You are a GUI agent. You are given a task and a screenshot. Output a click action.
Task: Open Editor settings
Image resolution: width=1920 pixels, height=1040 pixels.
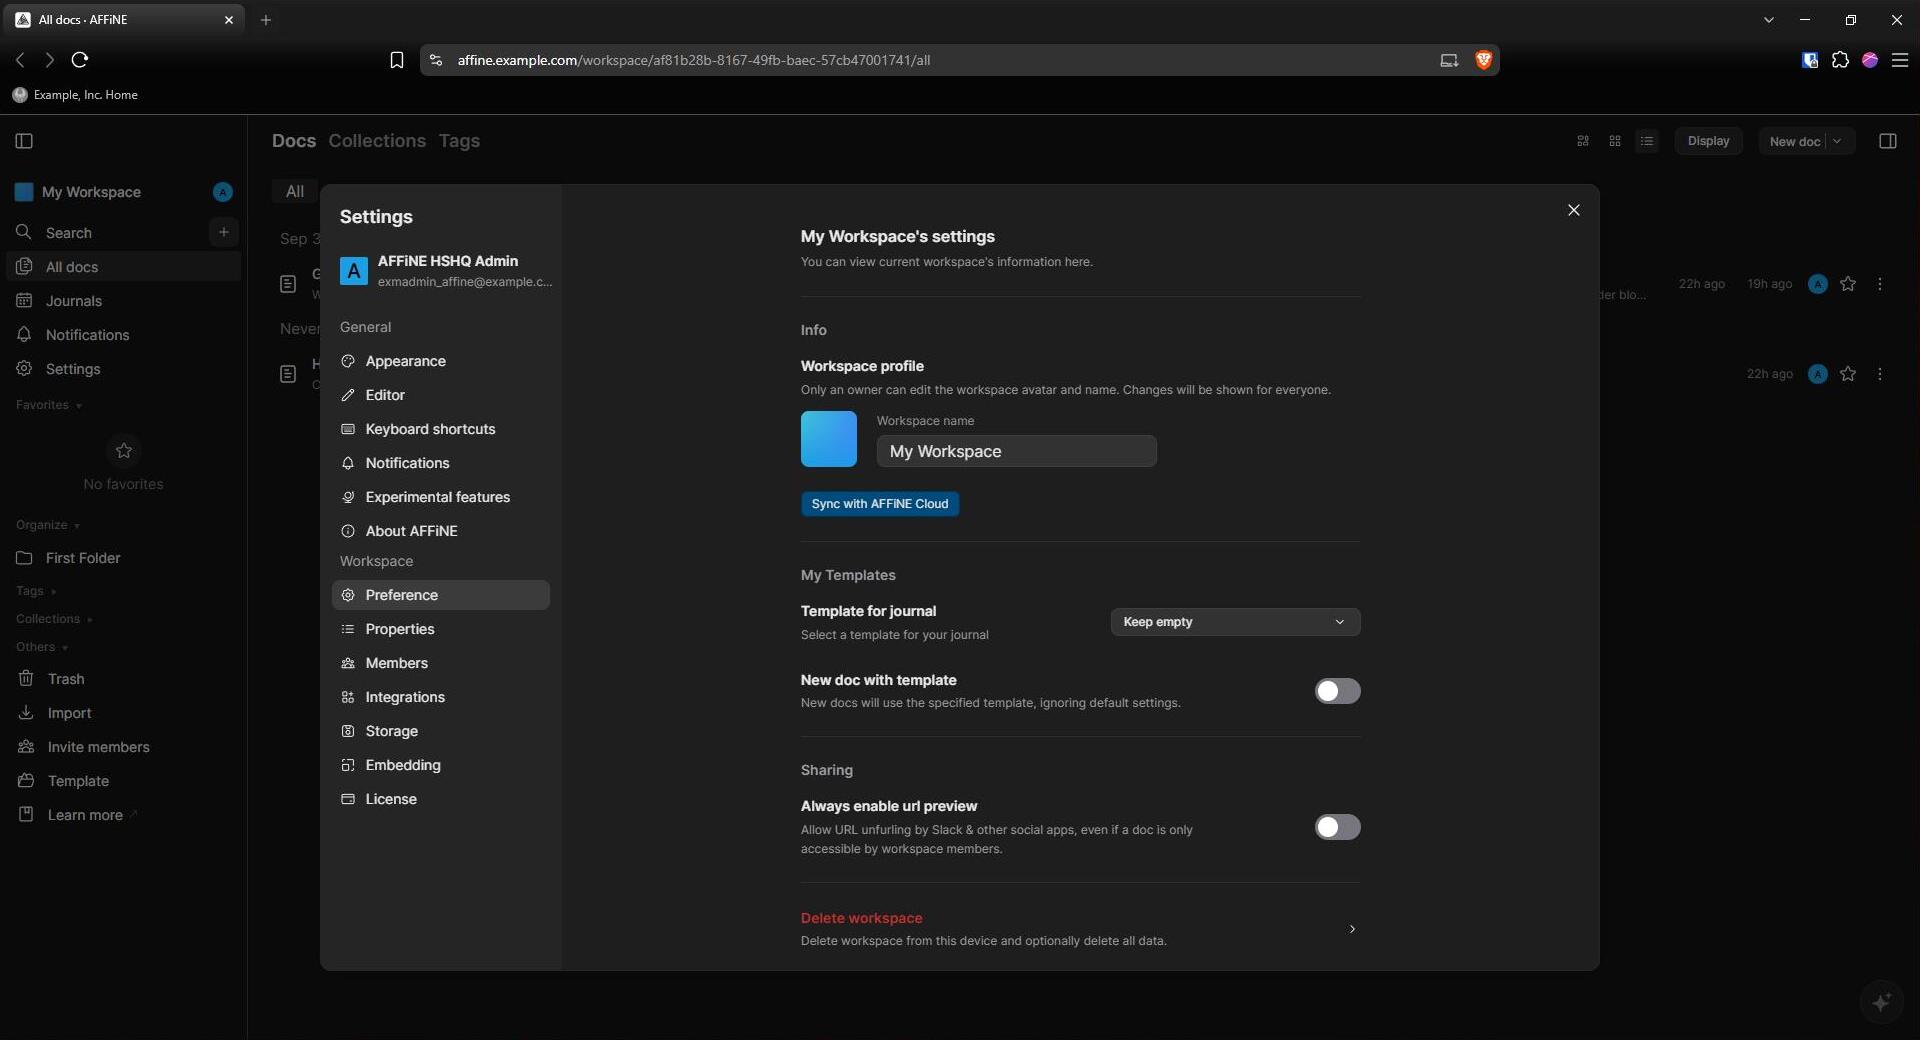[x=441, y=395]
